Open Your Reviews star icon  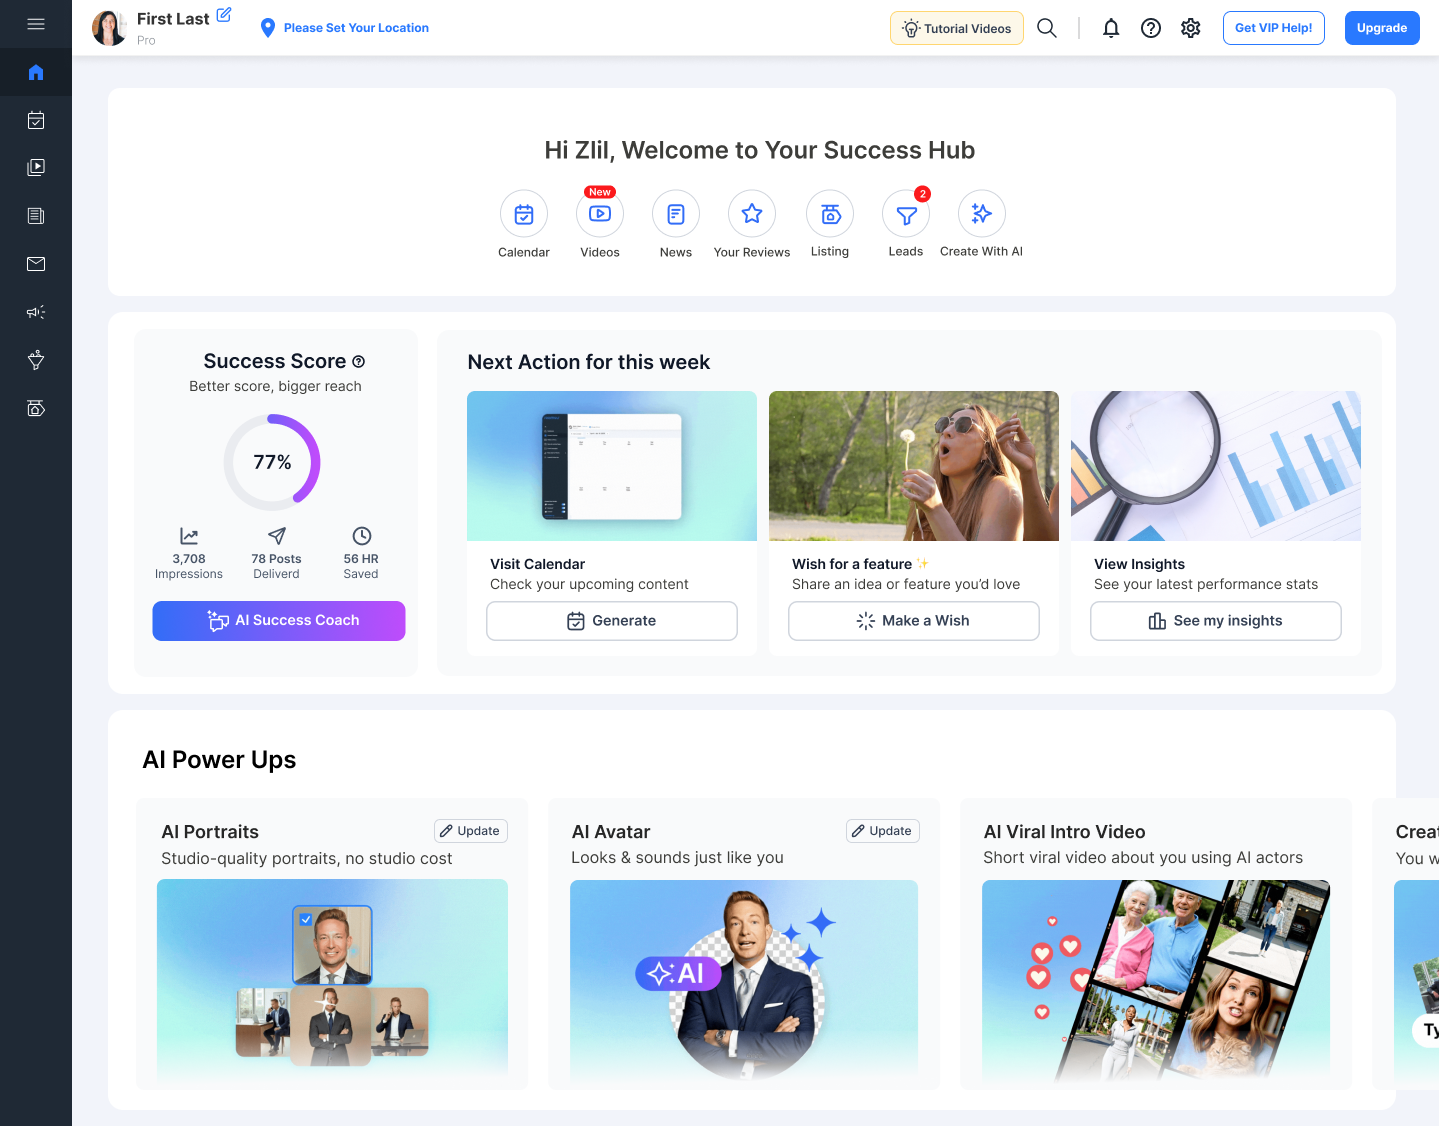pos(752,214)
